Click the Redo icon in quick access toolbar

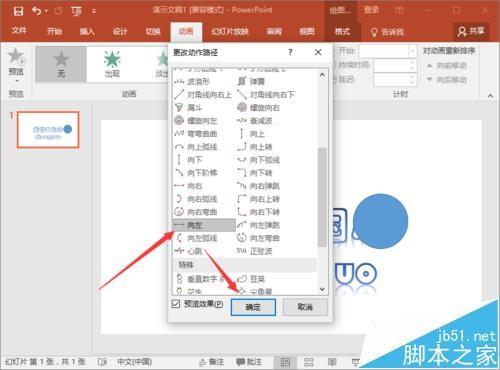tap(58, 11)
